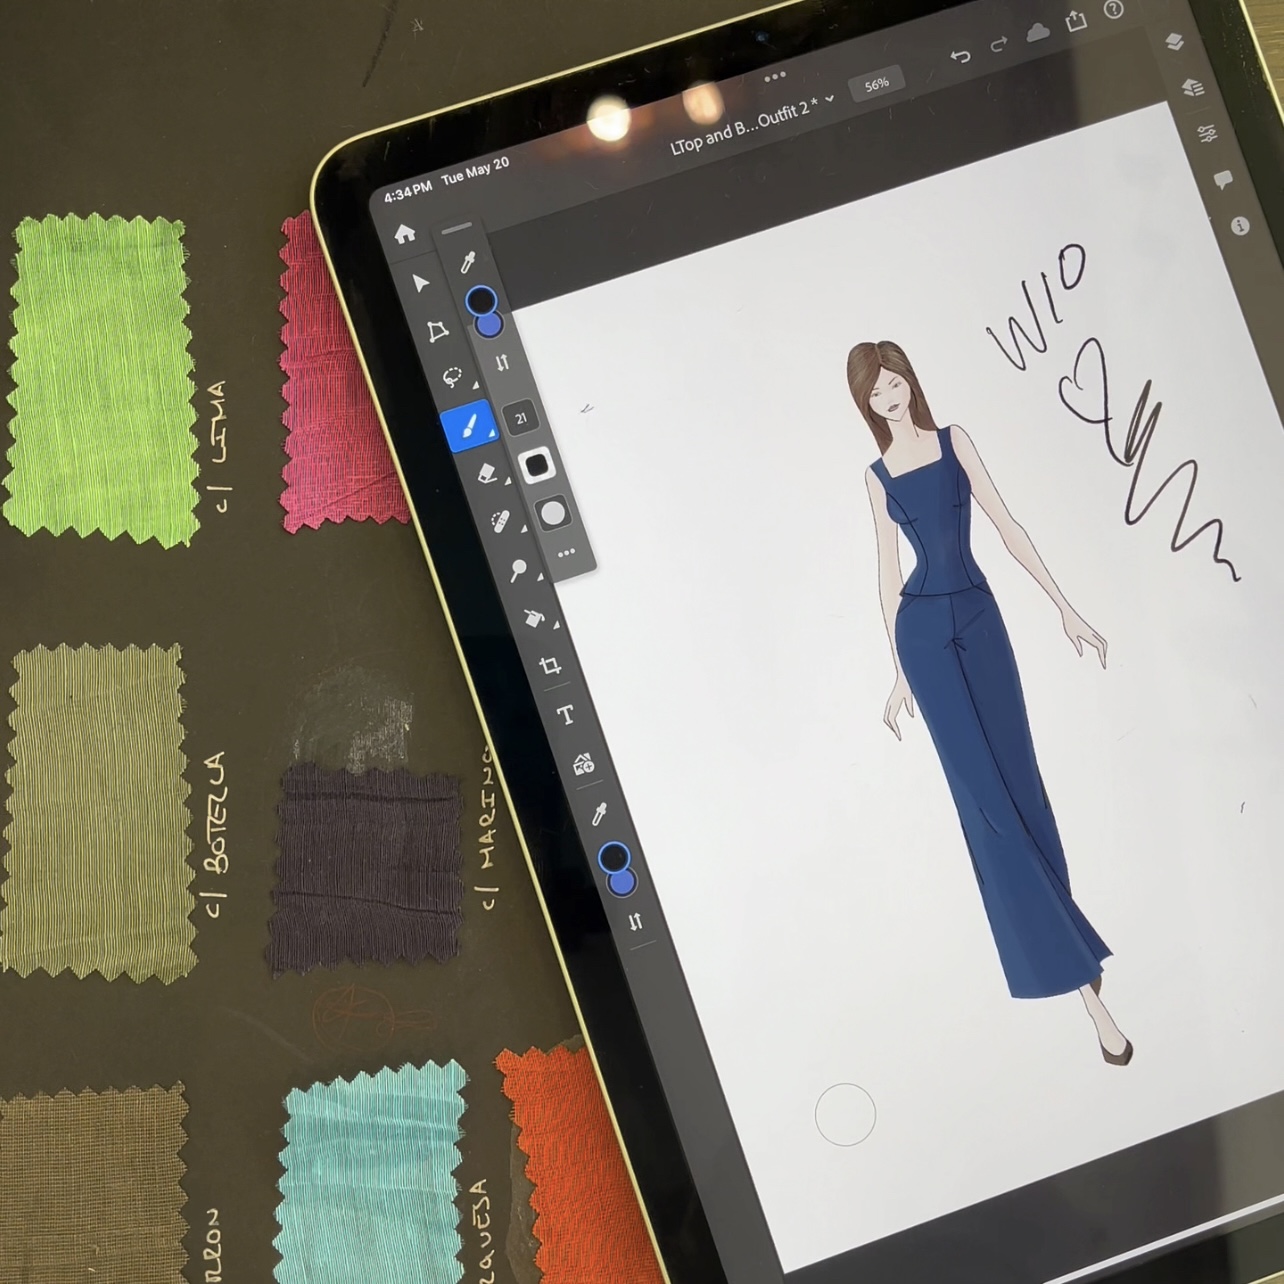Select the Eraser tool
The height and width of the screenshot is (1284, 1284).
click(486, 473)
